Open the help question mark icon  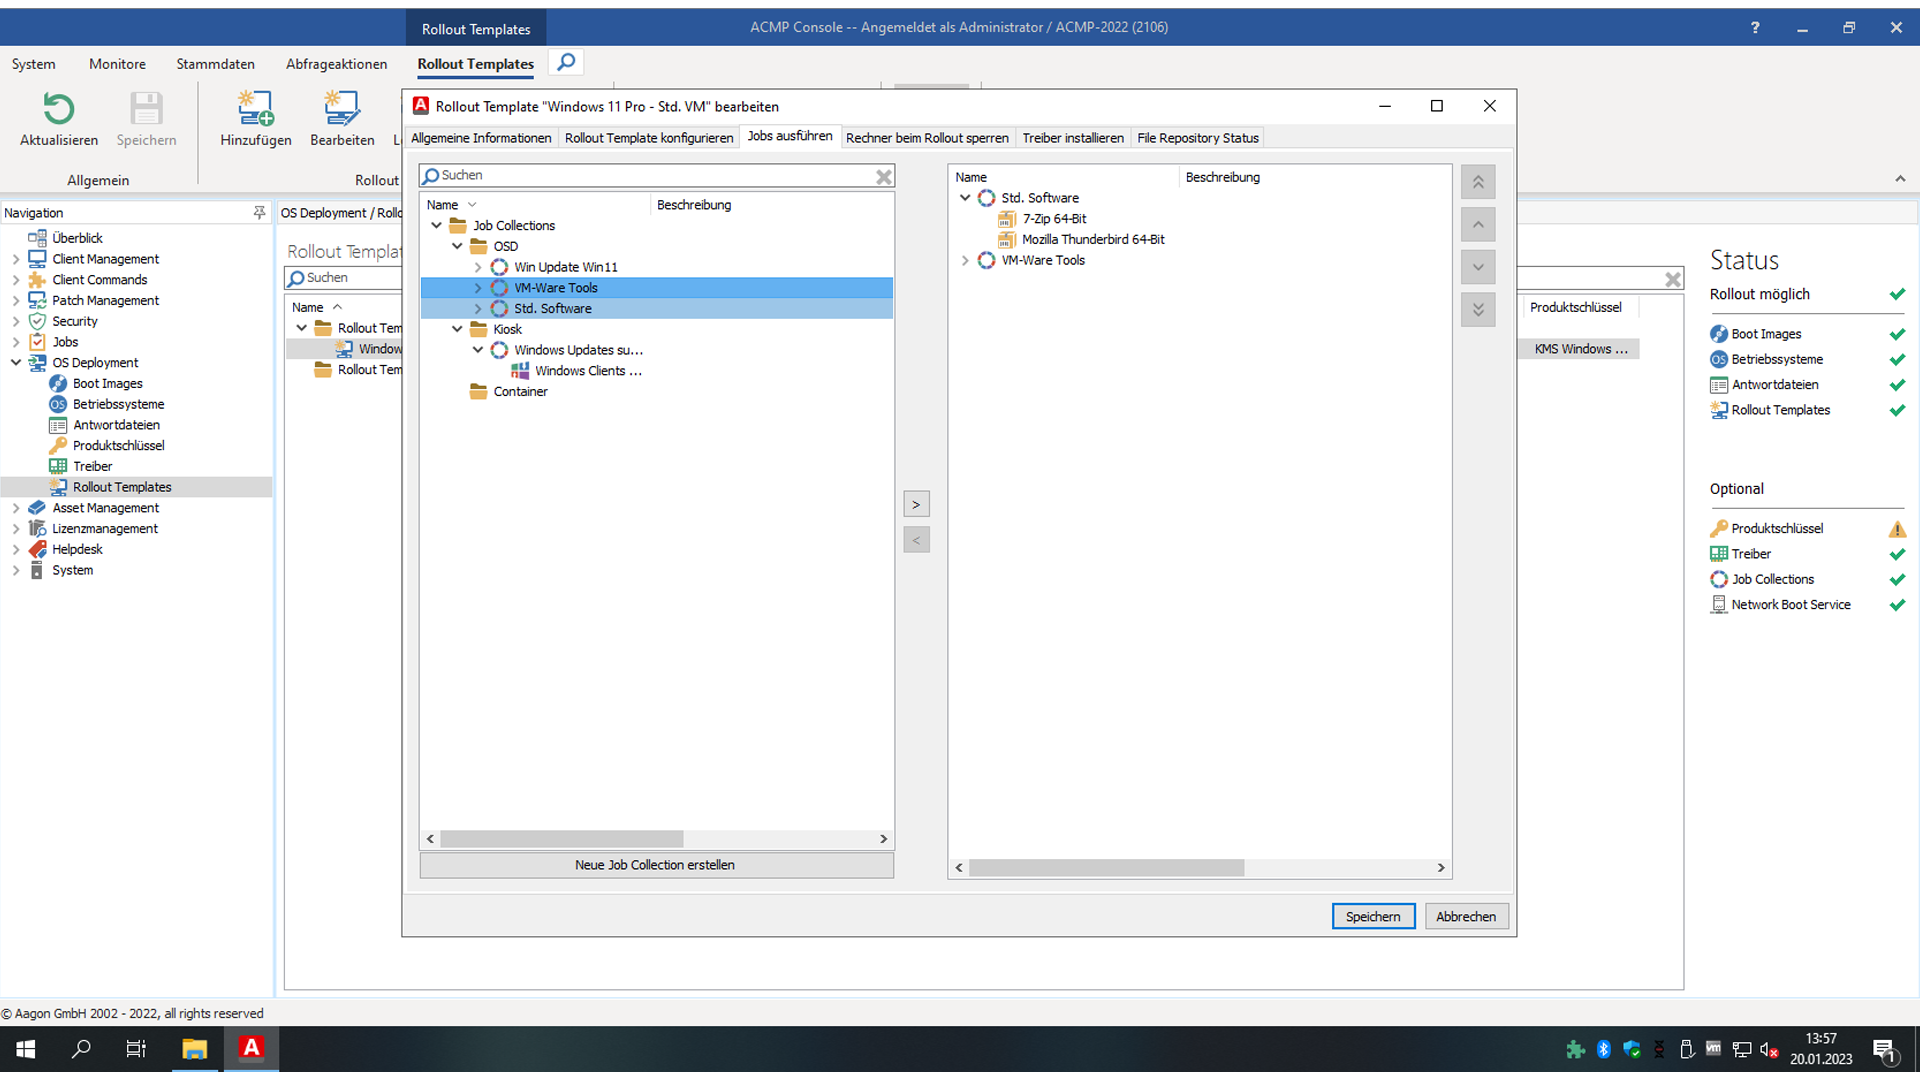[1755, 28]
